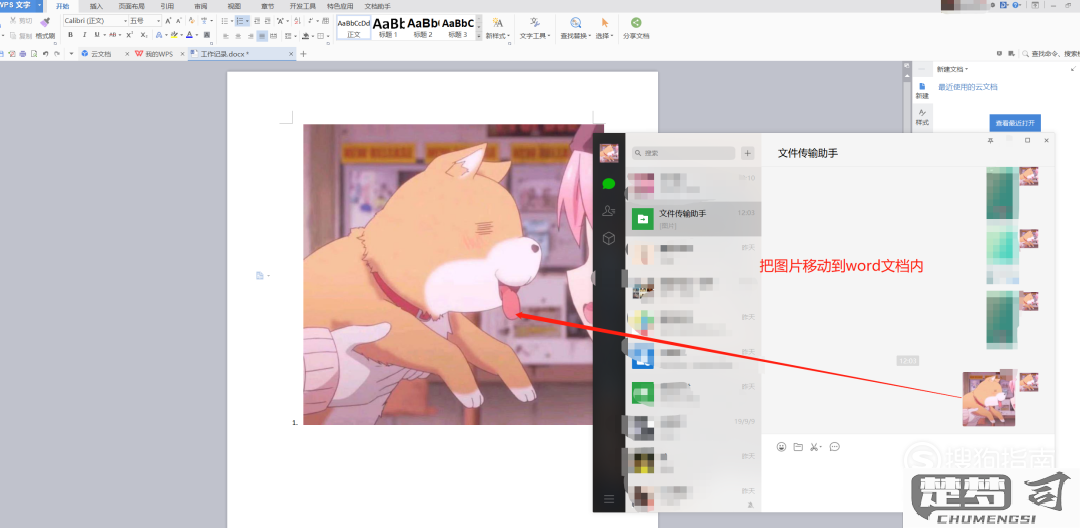
Task: Open the Text Tools icon
Action: coord(534,23)
